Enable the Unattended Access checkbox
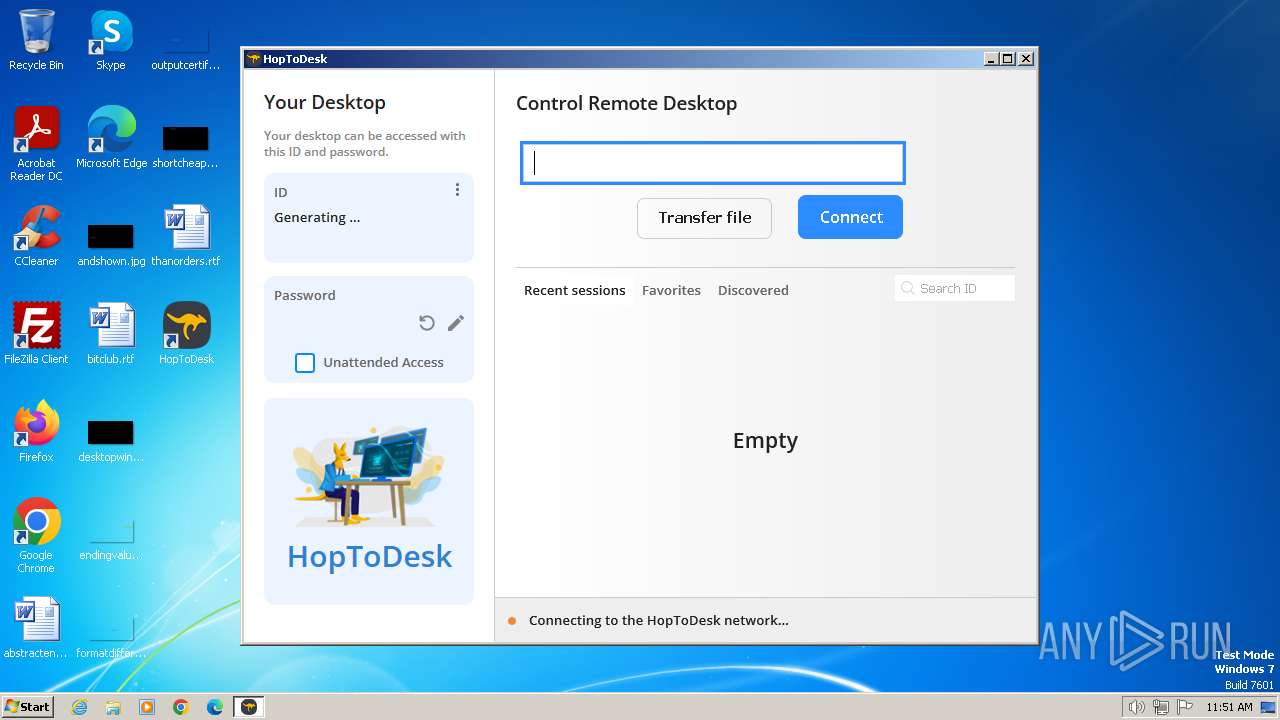Screen dimensions: 1280x720 [x=305, y=363]
